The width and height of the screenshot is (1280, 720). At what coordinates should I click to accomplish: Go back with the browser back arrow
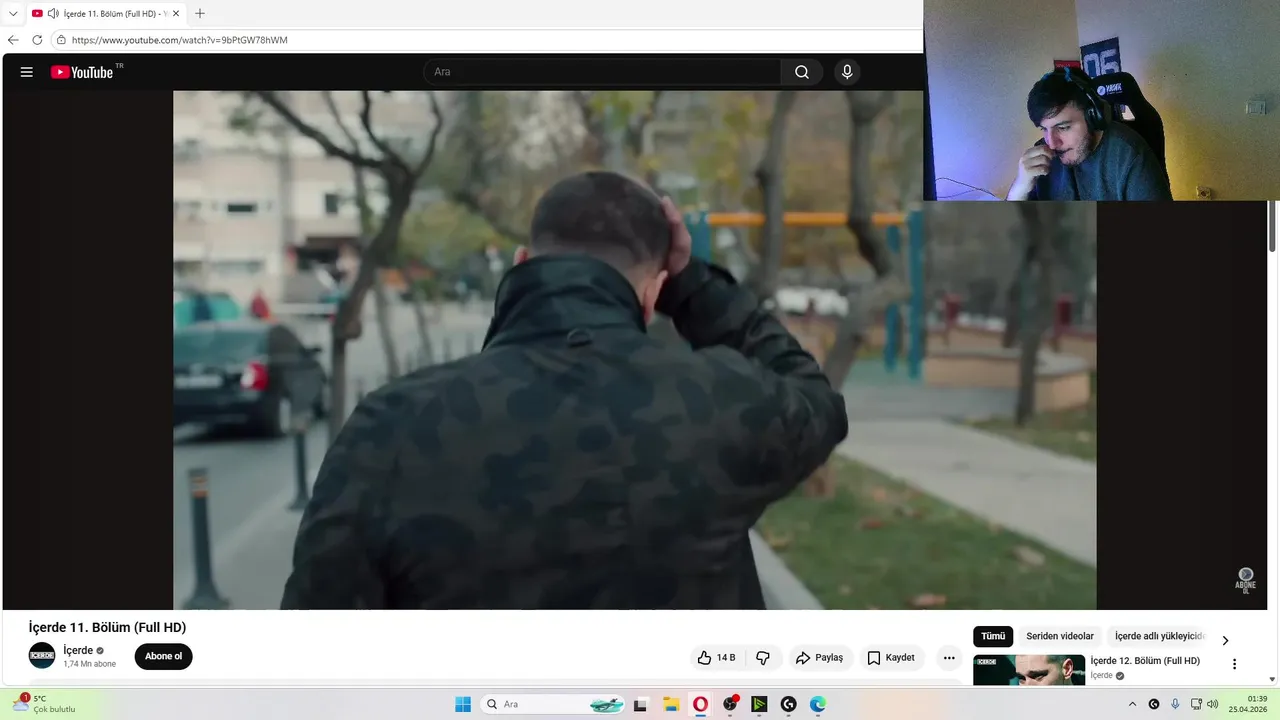click(13, 40)
